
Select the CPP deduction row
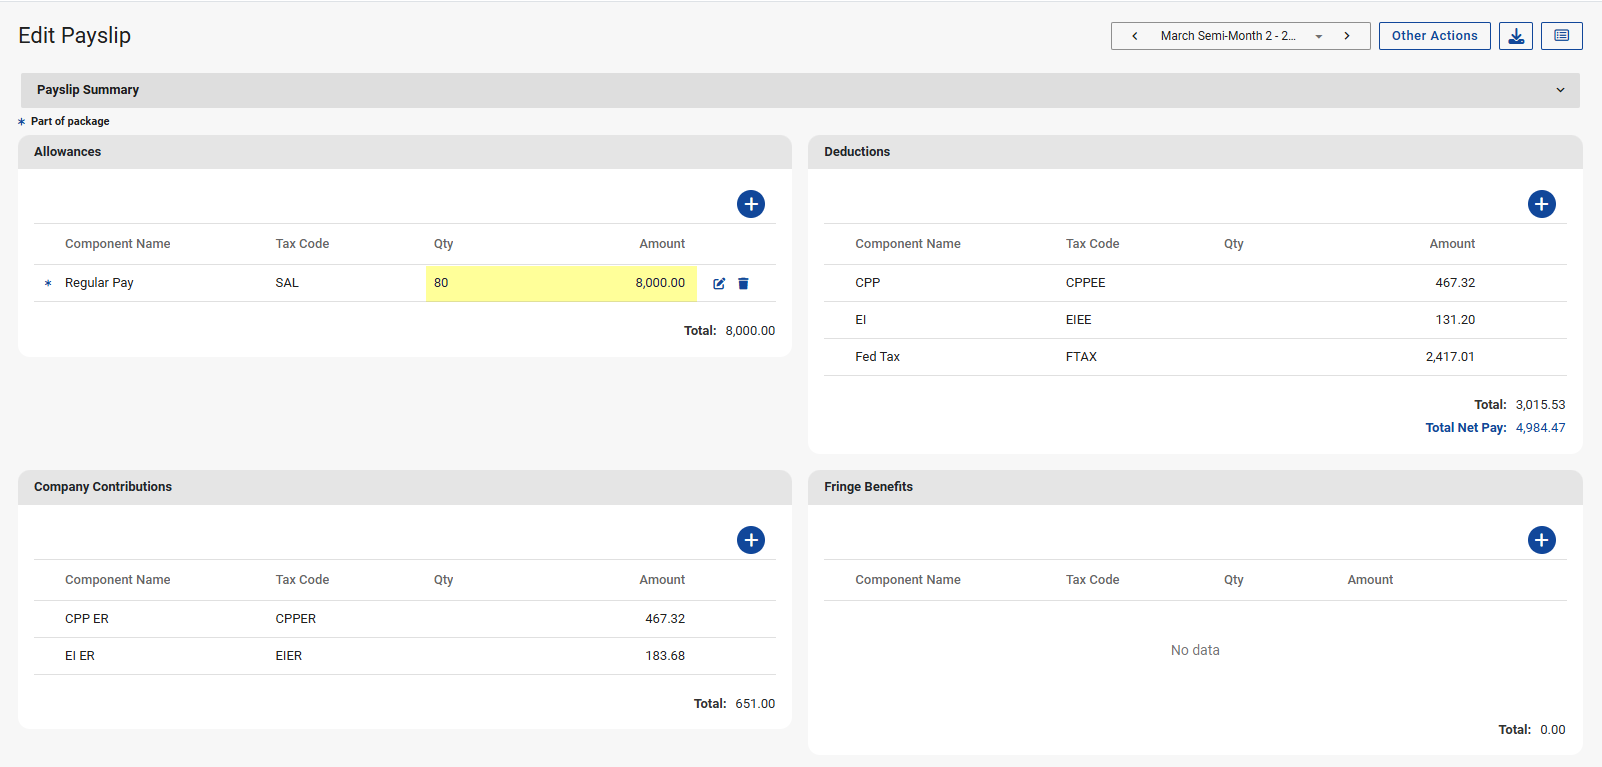[x=867, y=283]
